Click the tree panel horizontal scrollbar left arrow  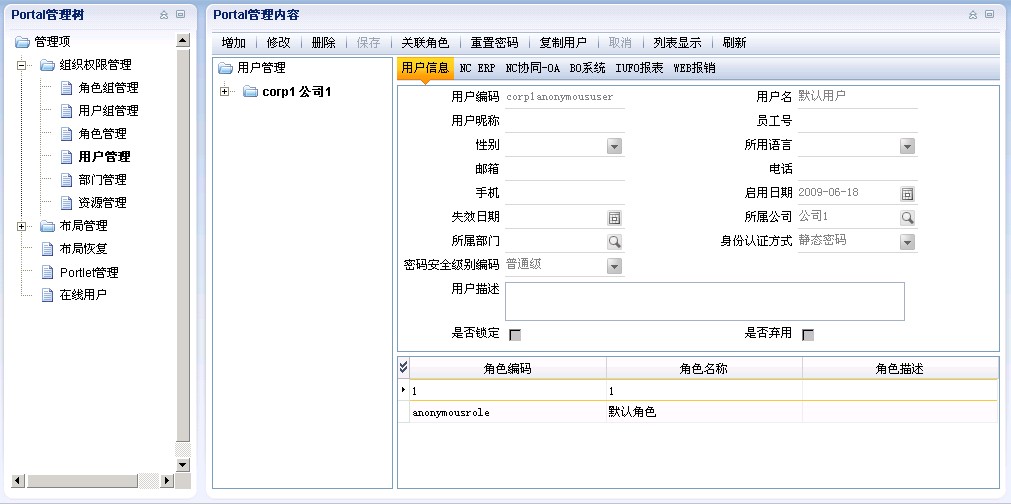coord(18,480)
